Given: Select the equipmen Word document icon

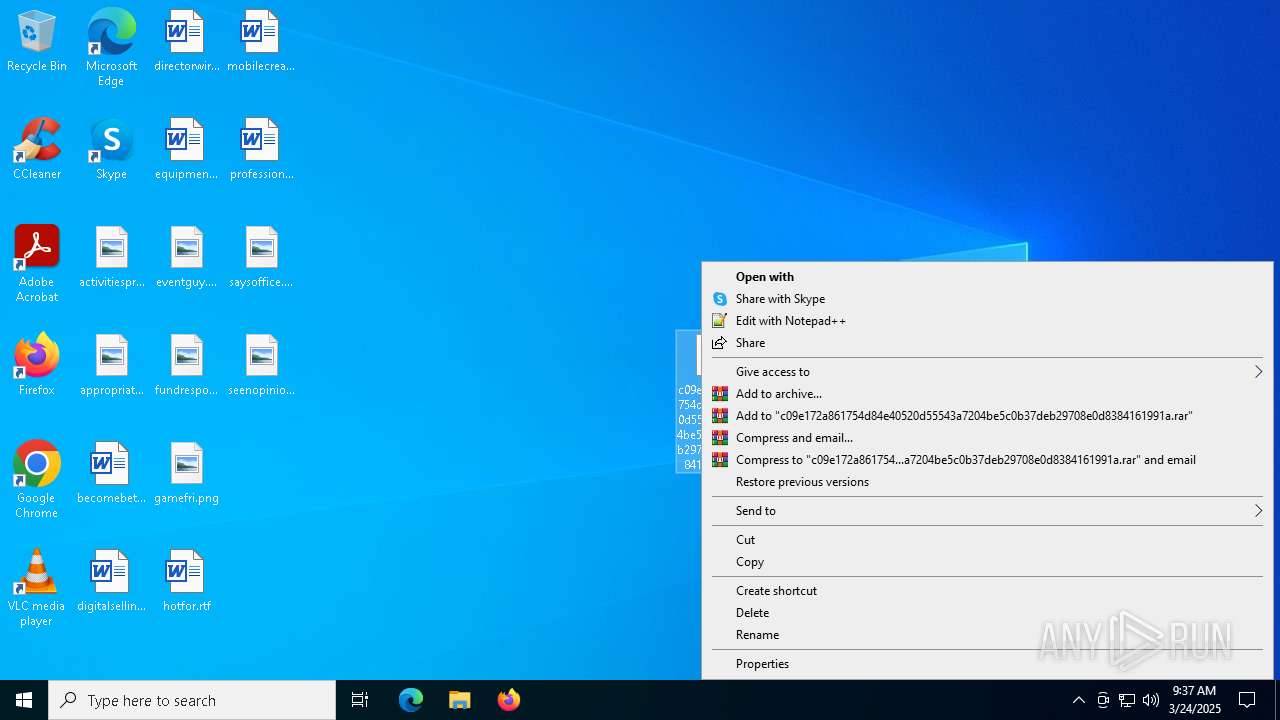Looking at the screenshot, I should (x=186, y=150).
